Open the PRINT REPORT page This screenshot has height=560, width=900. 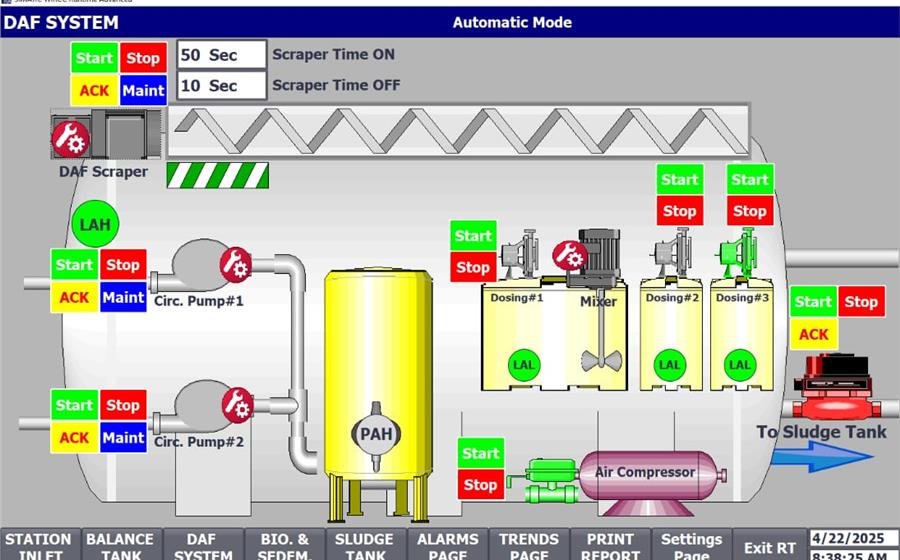point(610,545)
